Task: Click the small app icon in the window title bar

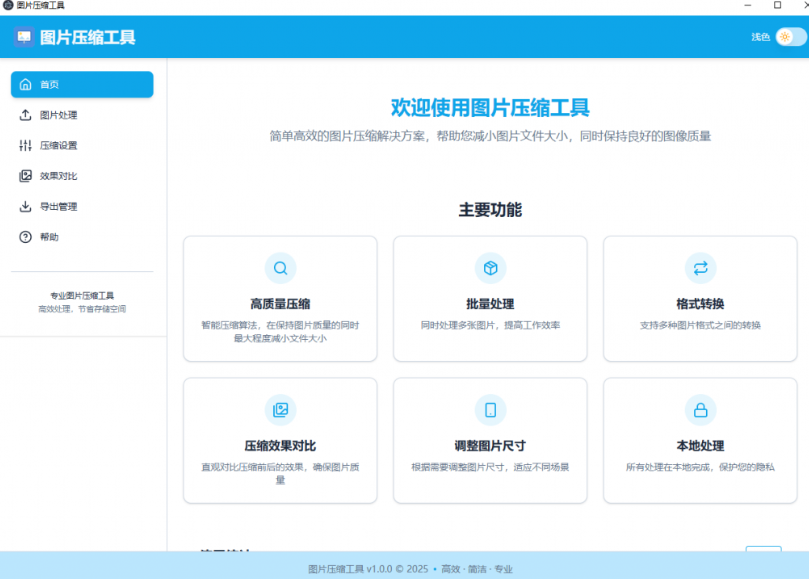Action: point(9,6)
